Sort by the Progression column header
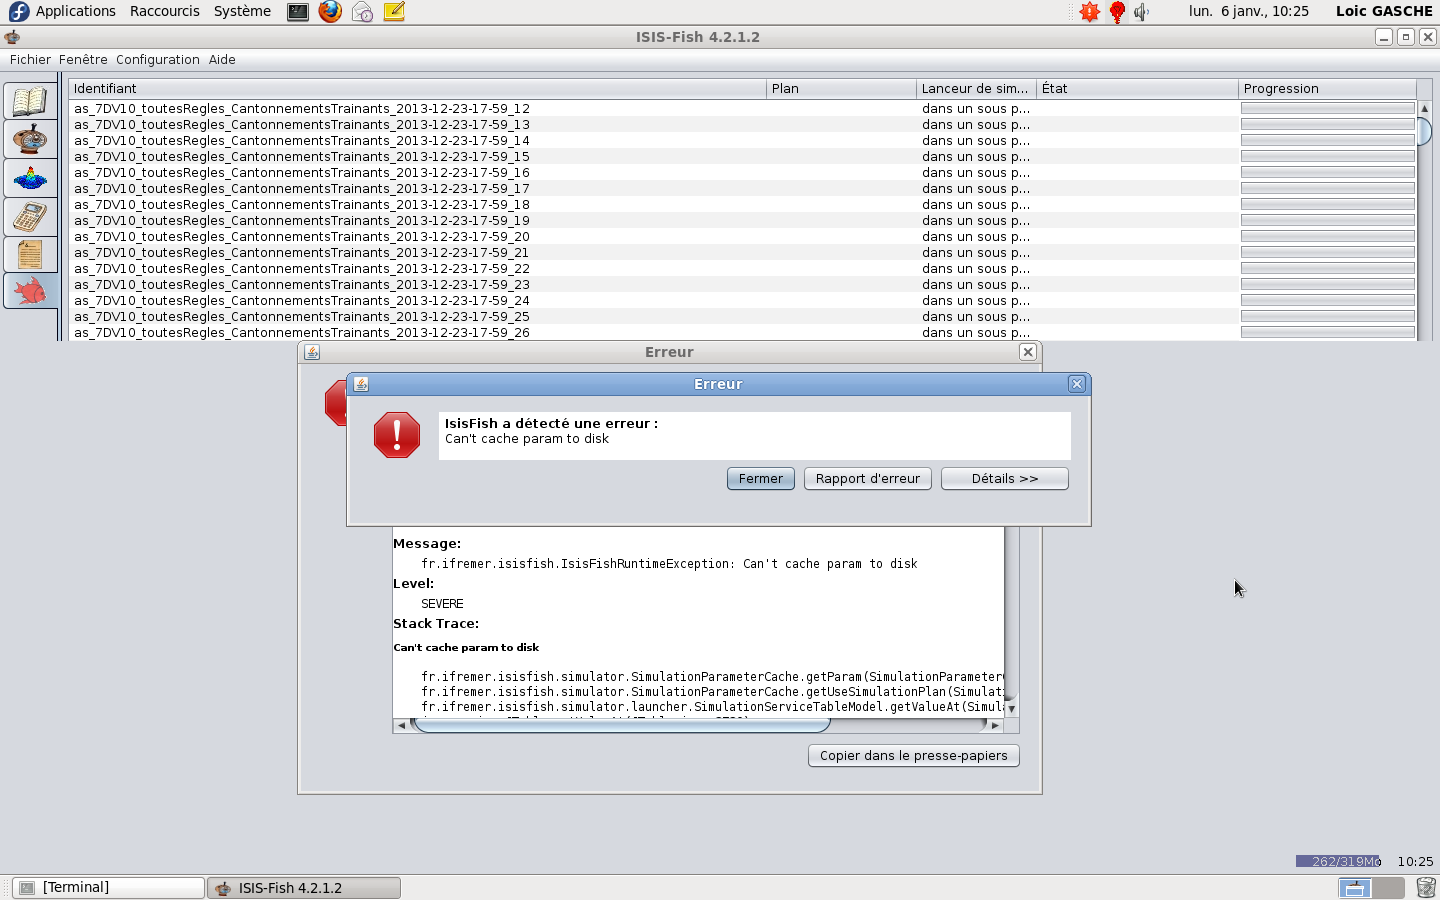The image size is (1440, 900). (x=1328, y=89)
